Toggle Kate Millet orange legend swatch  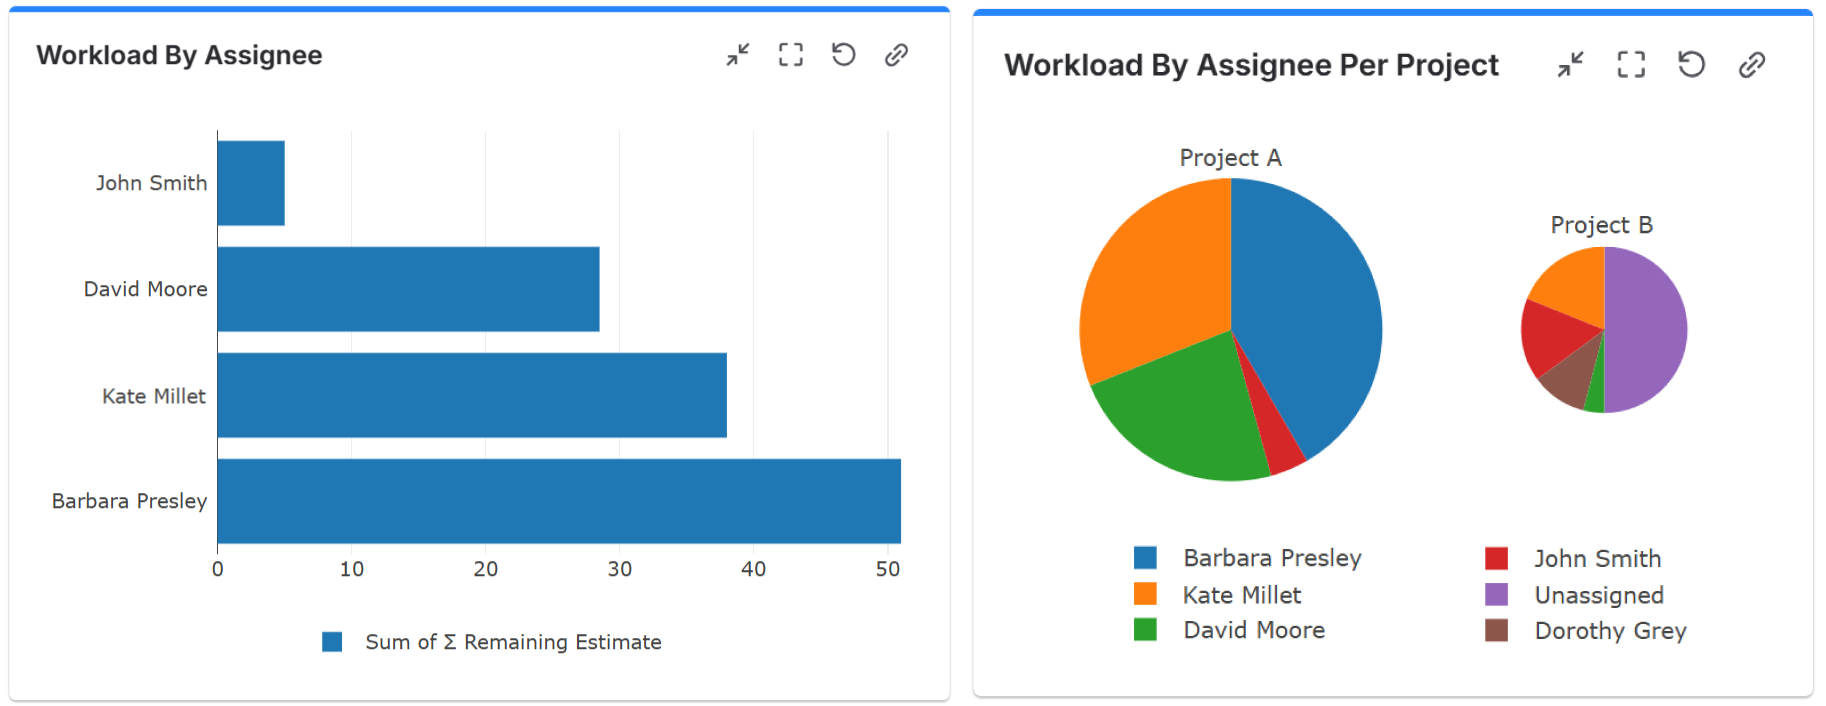point(1145,594)
